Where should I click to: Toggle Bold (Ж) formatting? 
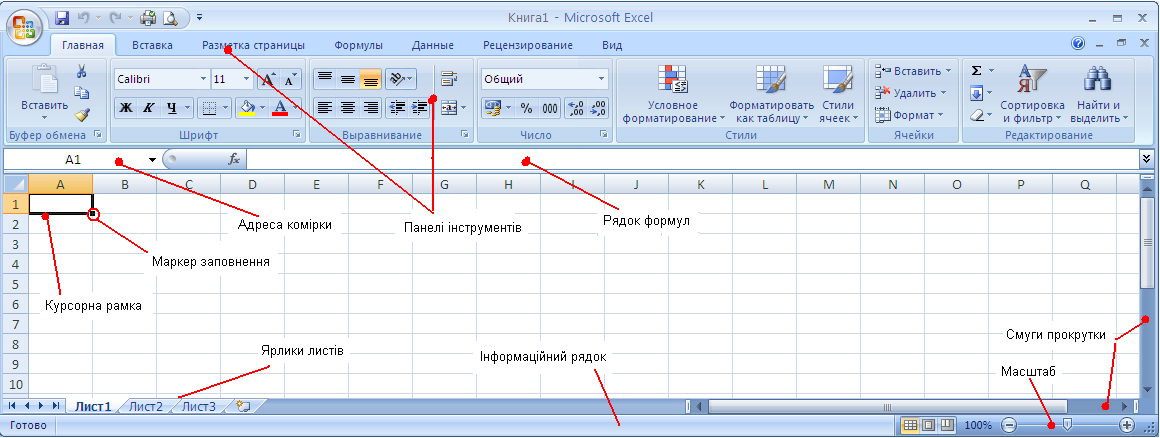[x=126, y=108]
